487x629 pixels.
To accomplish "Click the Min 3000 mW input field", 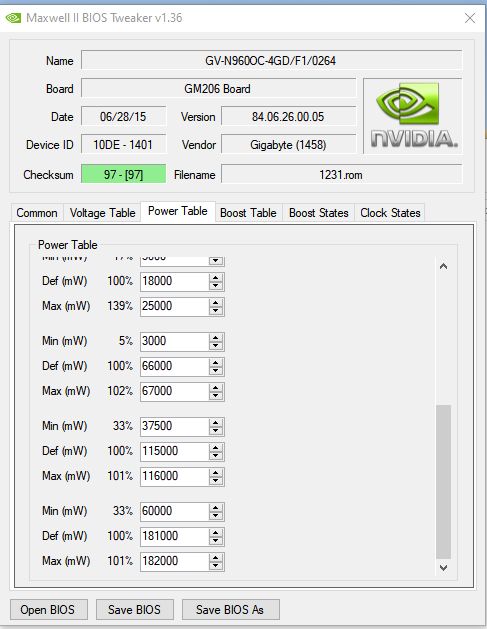I will click(x=175, y=341).
